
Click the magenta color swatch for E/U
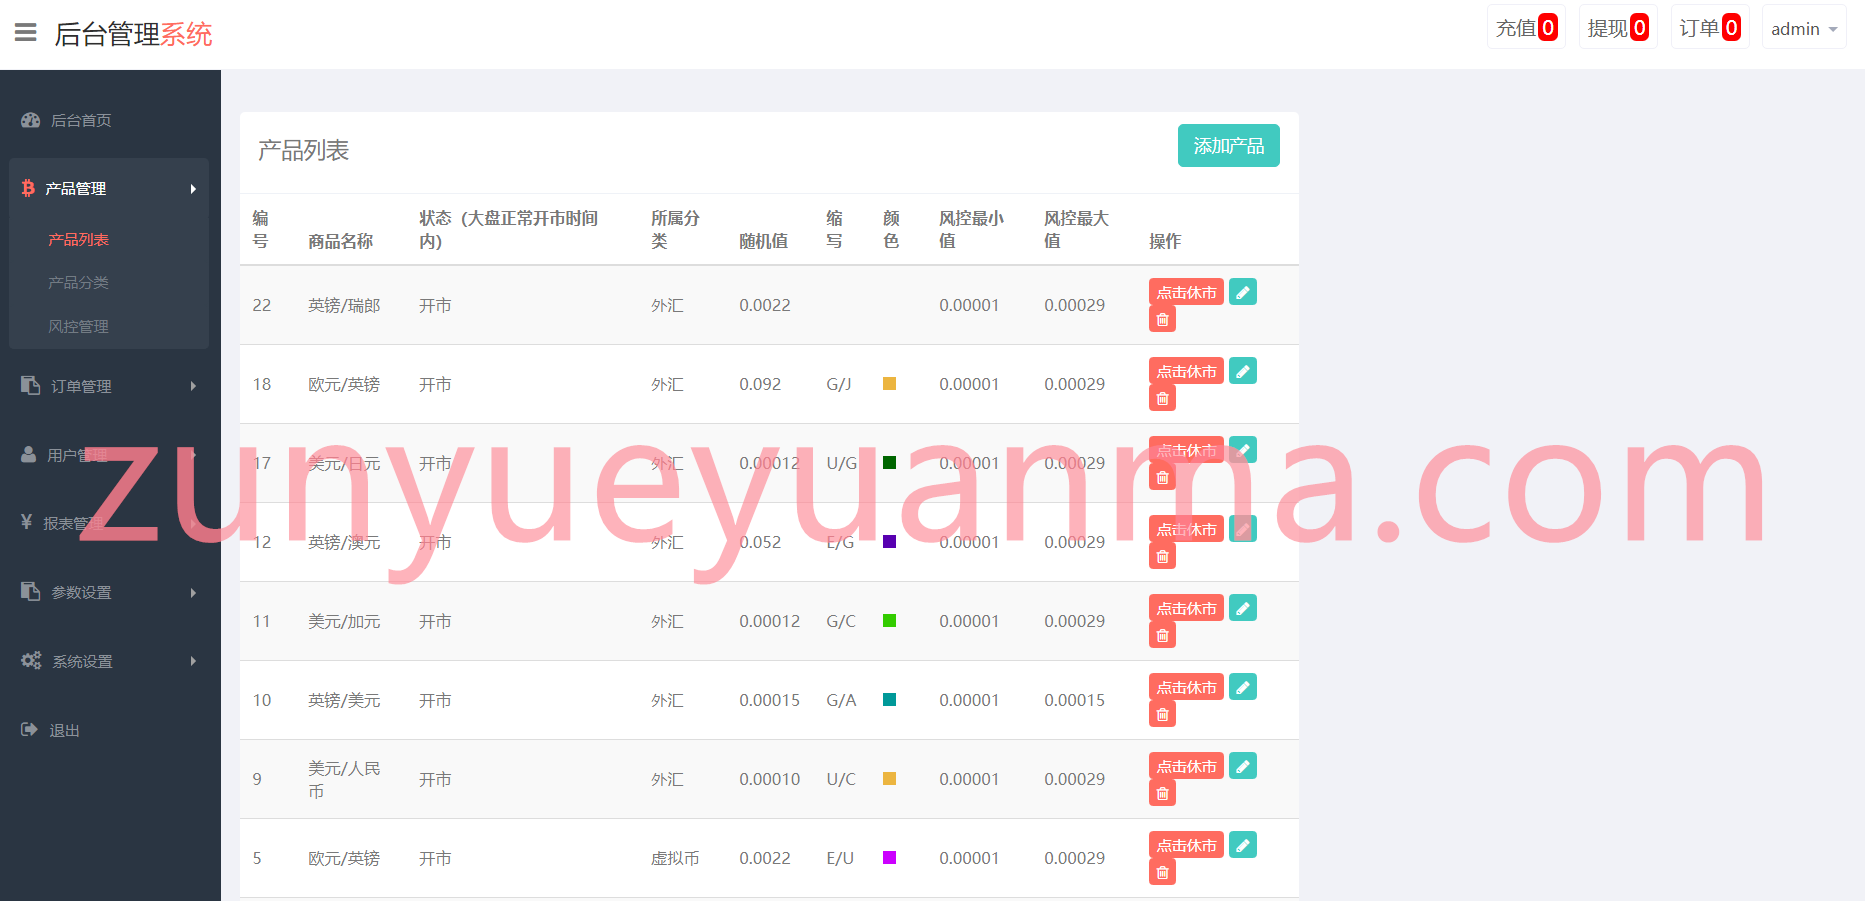tap(889, 857)
